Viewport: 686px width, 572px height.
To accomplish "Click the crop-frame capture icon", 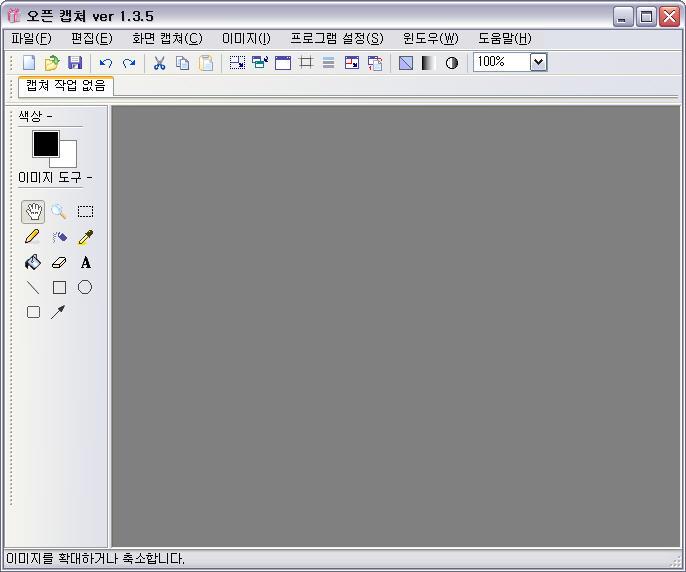I will coord(306,63).
